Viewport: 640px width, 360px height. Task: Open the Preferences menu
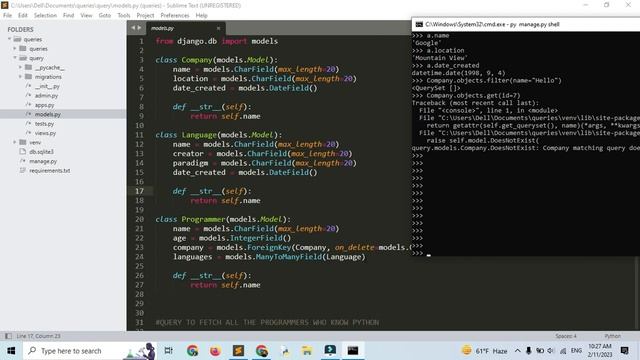point(175,15)
